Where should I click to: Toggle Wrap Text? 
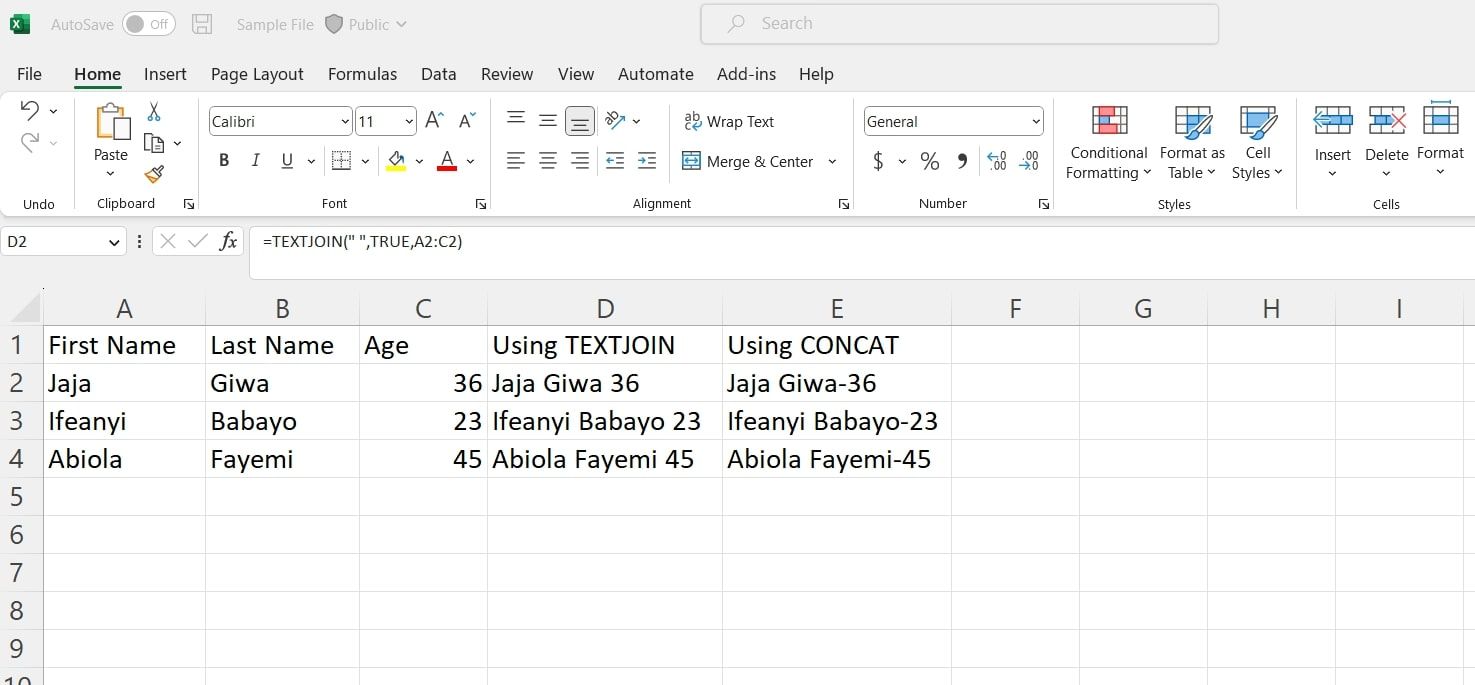(x=729, y=122)
